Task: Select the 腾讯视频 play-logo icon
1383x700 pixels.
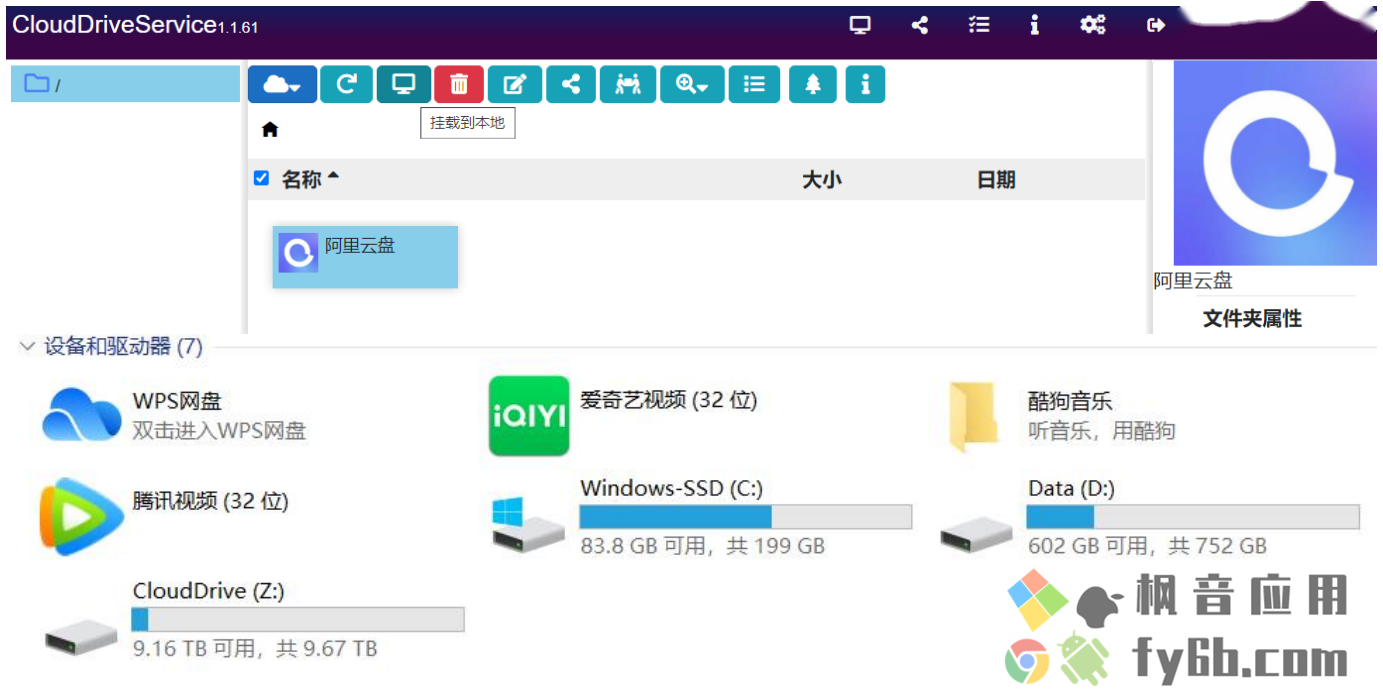Action: pyautogui.click(x=81, y=517)
